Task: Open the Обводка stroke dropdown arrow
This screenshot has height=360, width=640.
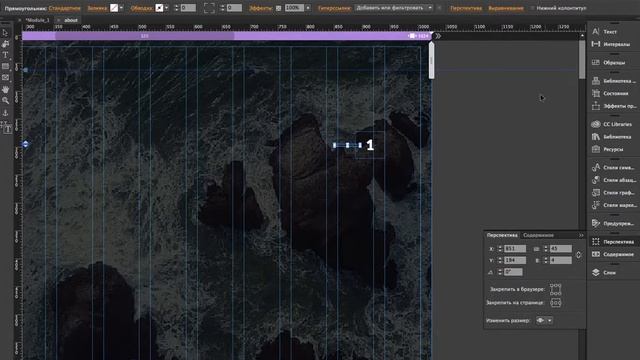Action: [x=167, y=8]
